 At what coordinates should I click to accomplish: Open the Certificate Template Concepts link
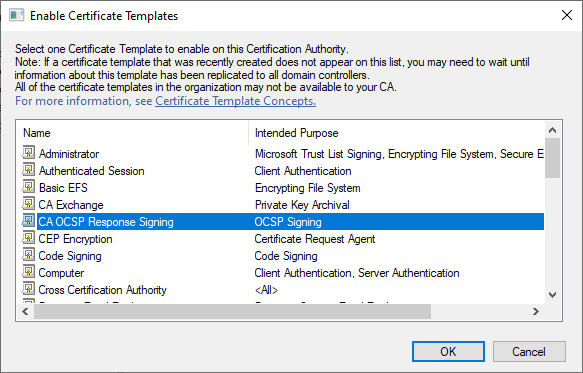pyautogui.click(x=235, y=101)
